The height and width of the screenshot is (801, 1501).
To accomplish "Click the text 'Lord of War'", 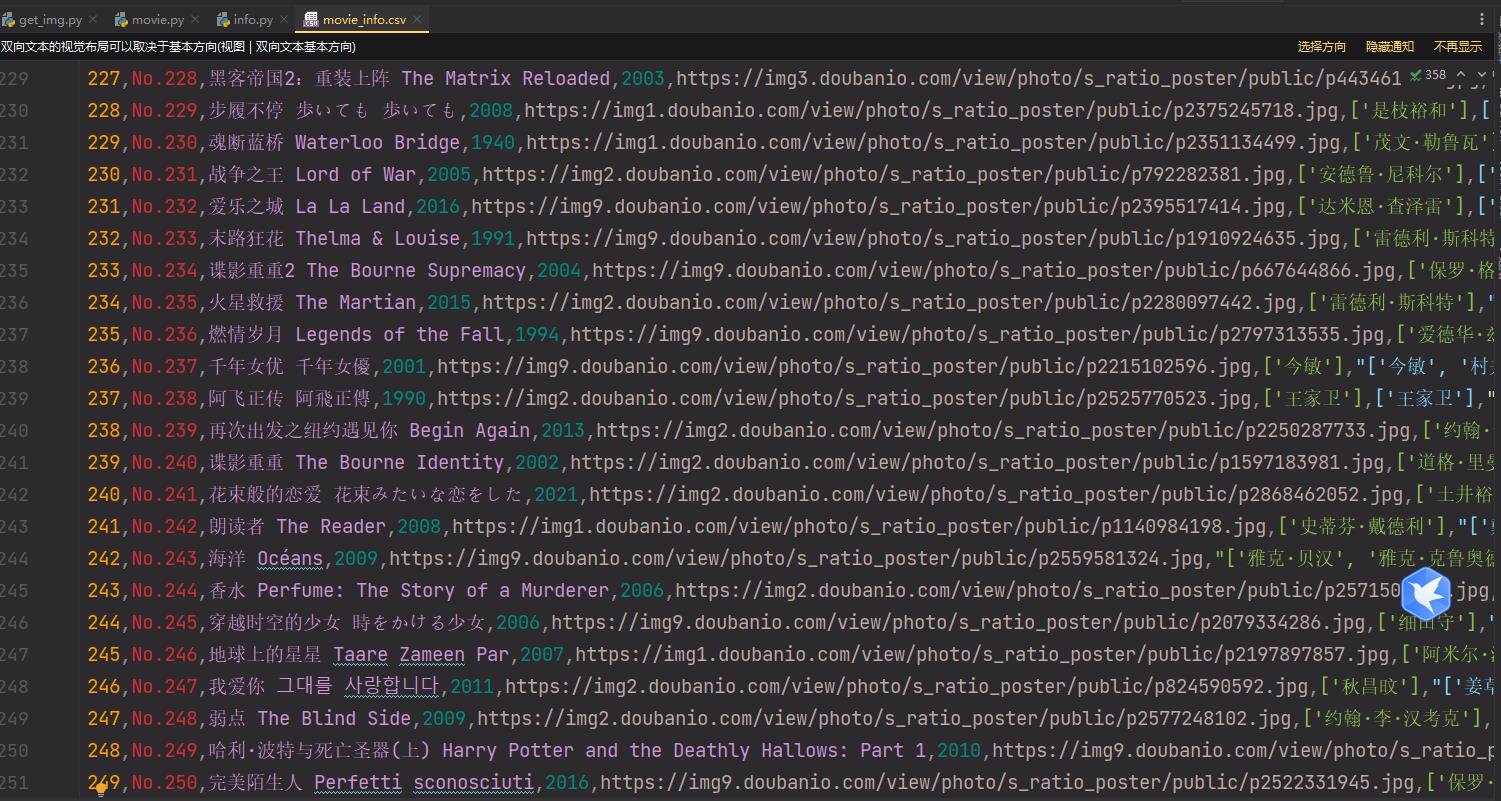I will (x=355, y=174).
